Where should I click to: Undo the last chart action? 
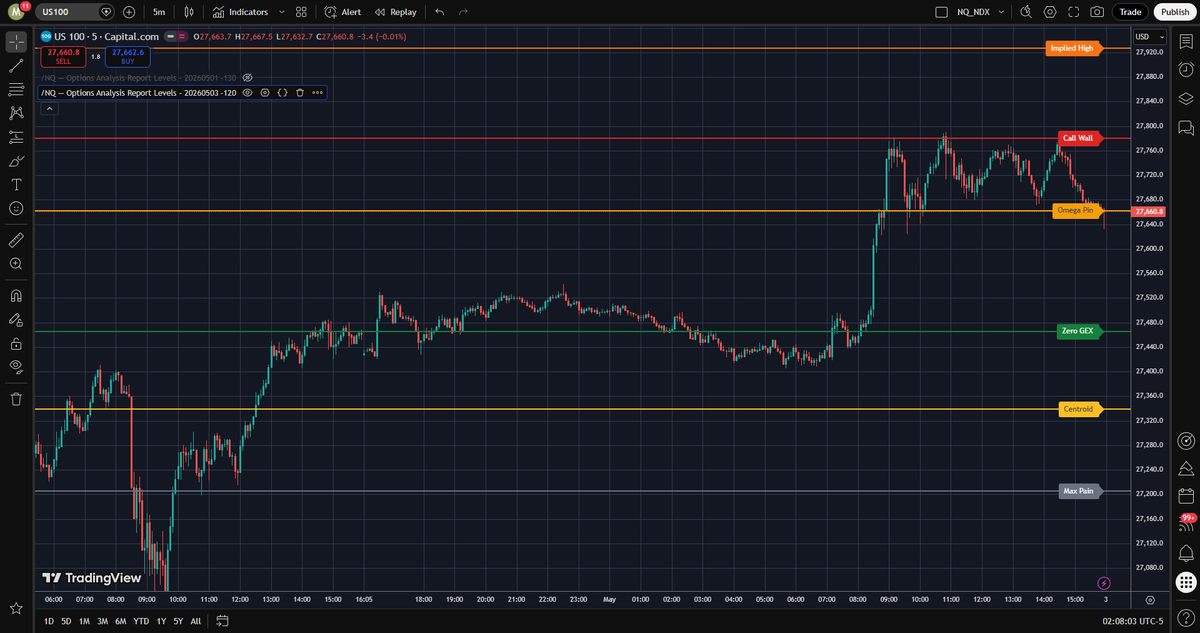[439, 12]
